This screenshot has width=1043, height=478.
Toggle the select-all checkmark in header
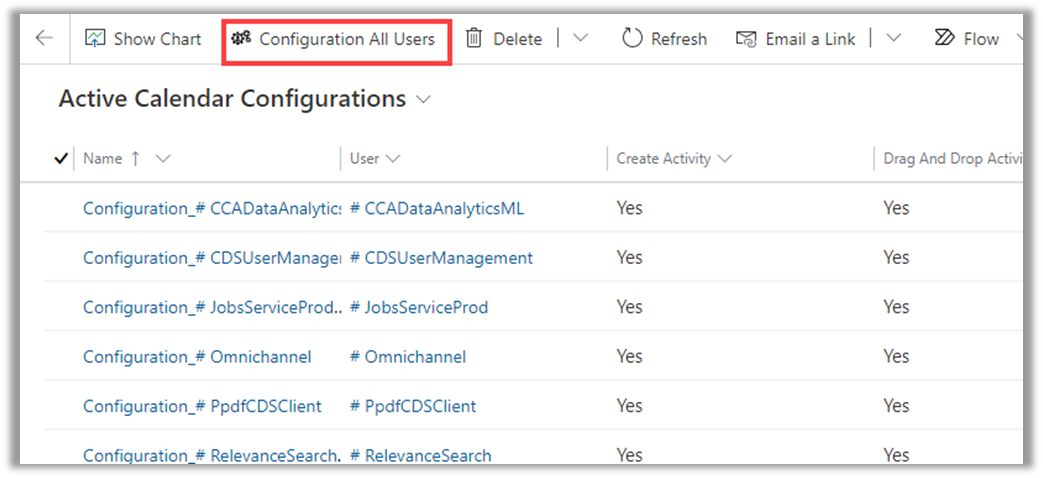[60, 158]
